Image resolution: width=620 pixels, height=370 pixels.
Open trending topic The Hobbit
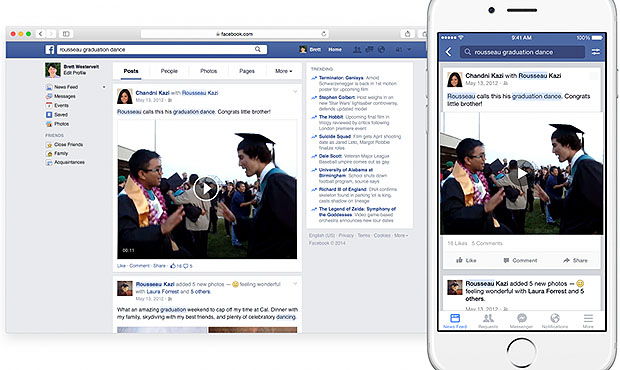click(x=331, y=117)
